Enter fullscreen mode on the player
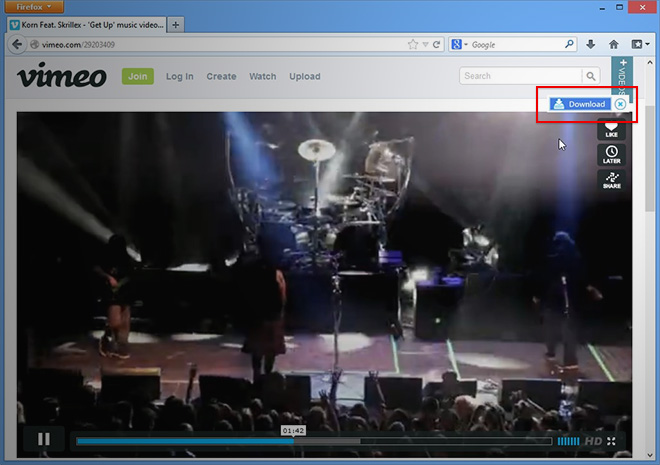The width and height of the screenshot is (660, 465). tap(612, 441)
